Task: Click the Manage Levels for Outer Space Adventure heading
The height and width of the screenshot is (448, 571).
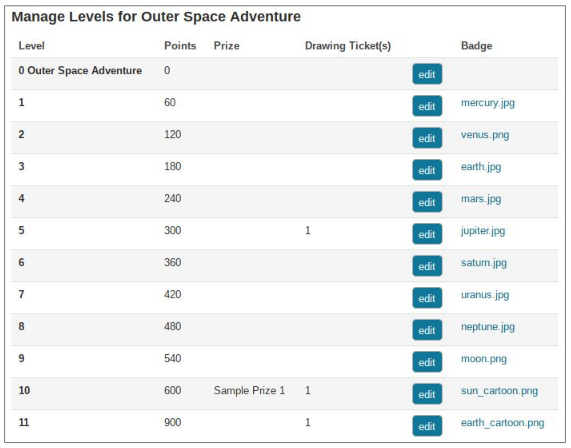Action: point(156,17)
